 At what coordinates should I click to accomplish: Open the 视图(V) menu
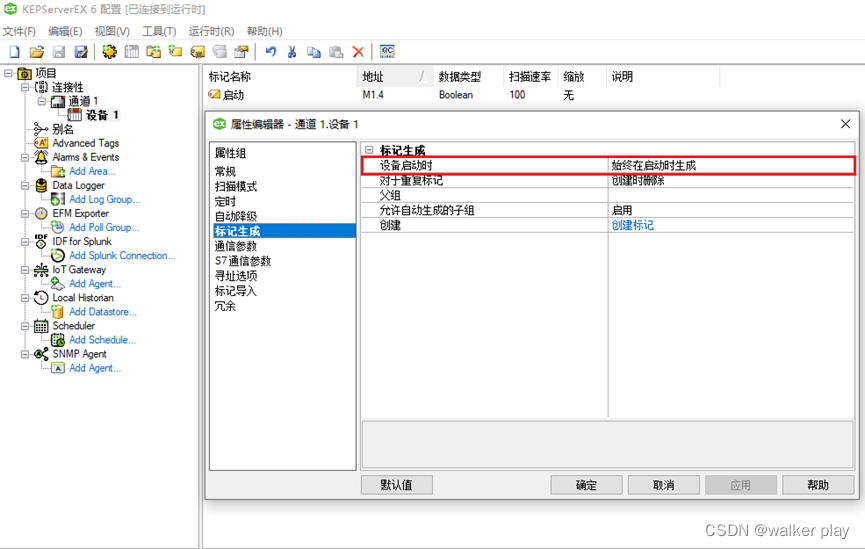coord(112,31)
